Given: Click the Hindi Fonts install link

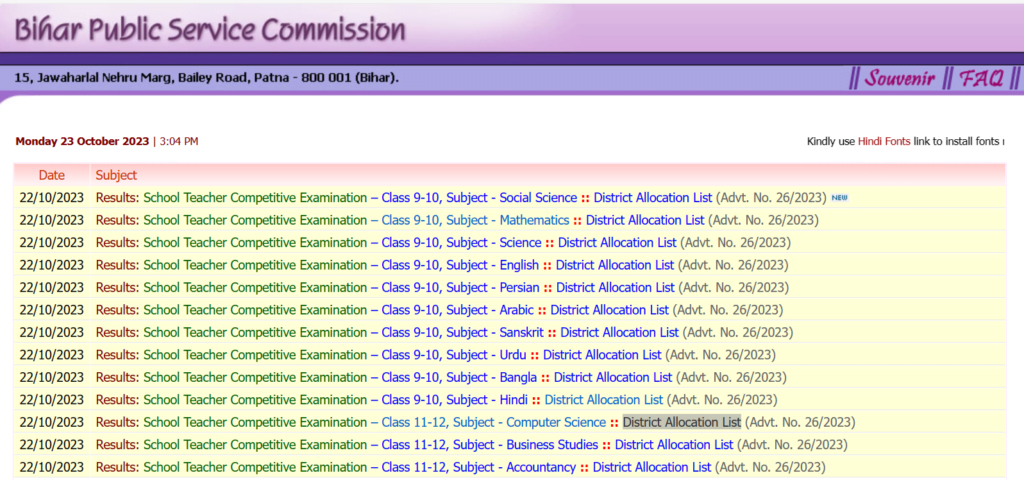Looking at the screenshot, I should tap(884, 141).
